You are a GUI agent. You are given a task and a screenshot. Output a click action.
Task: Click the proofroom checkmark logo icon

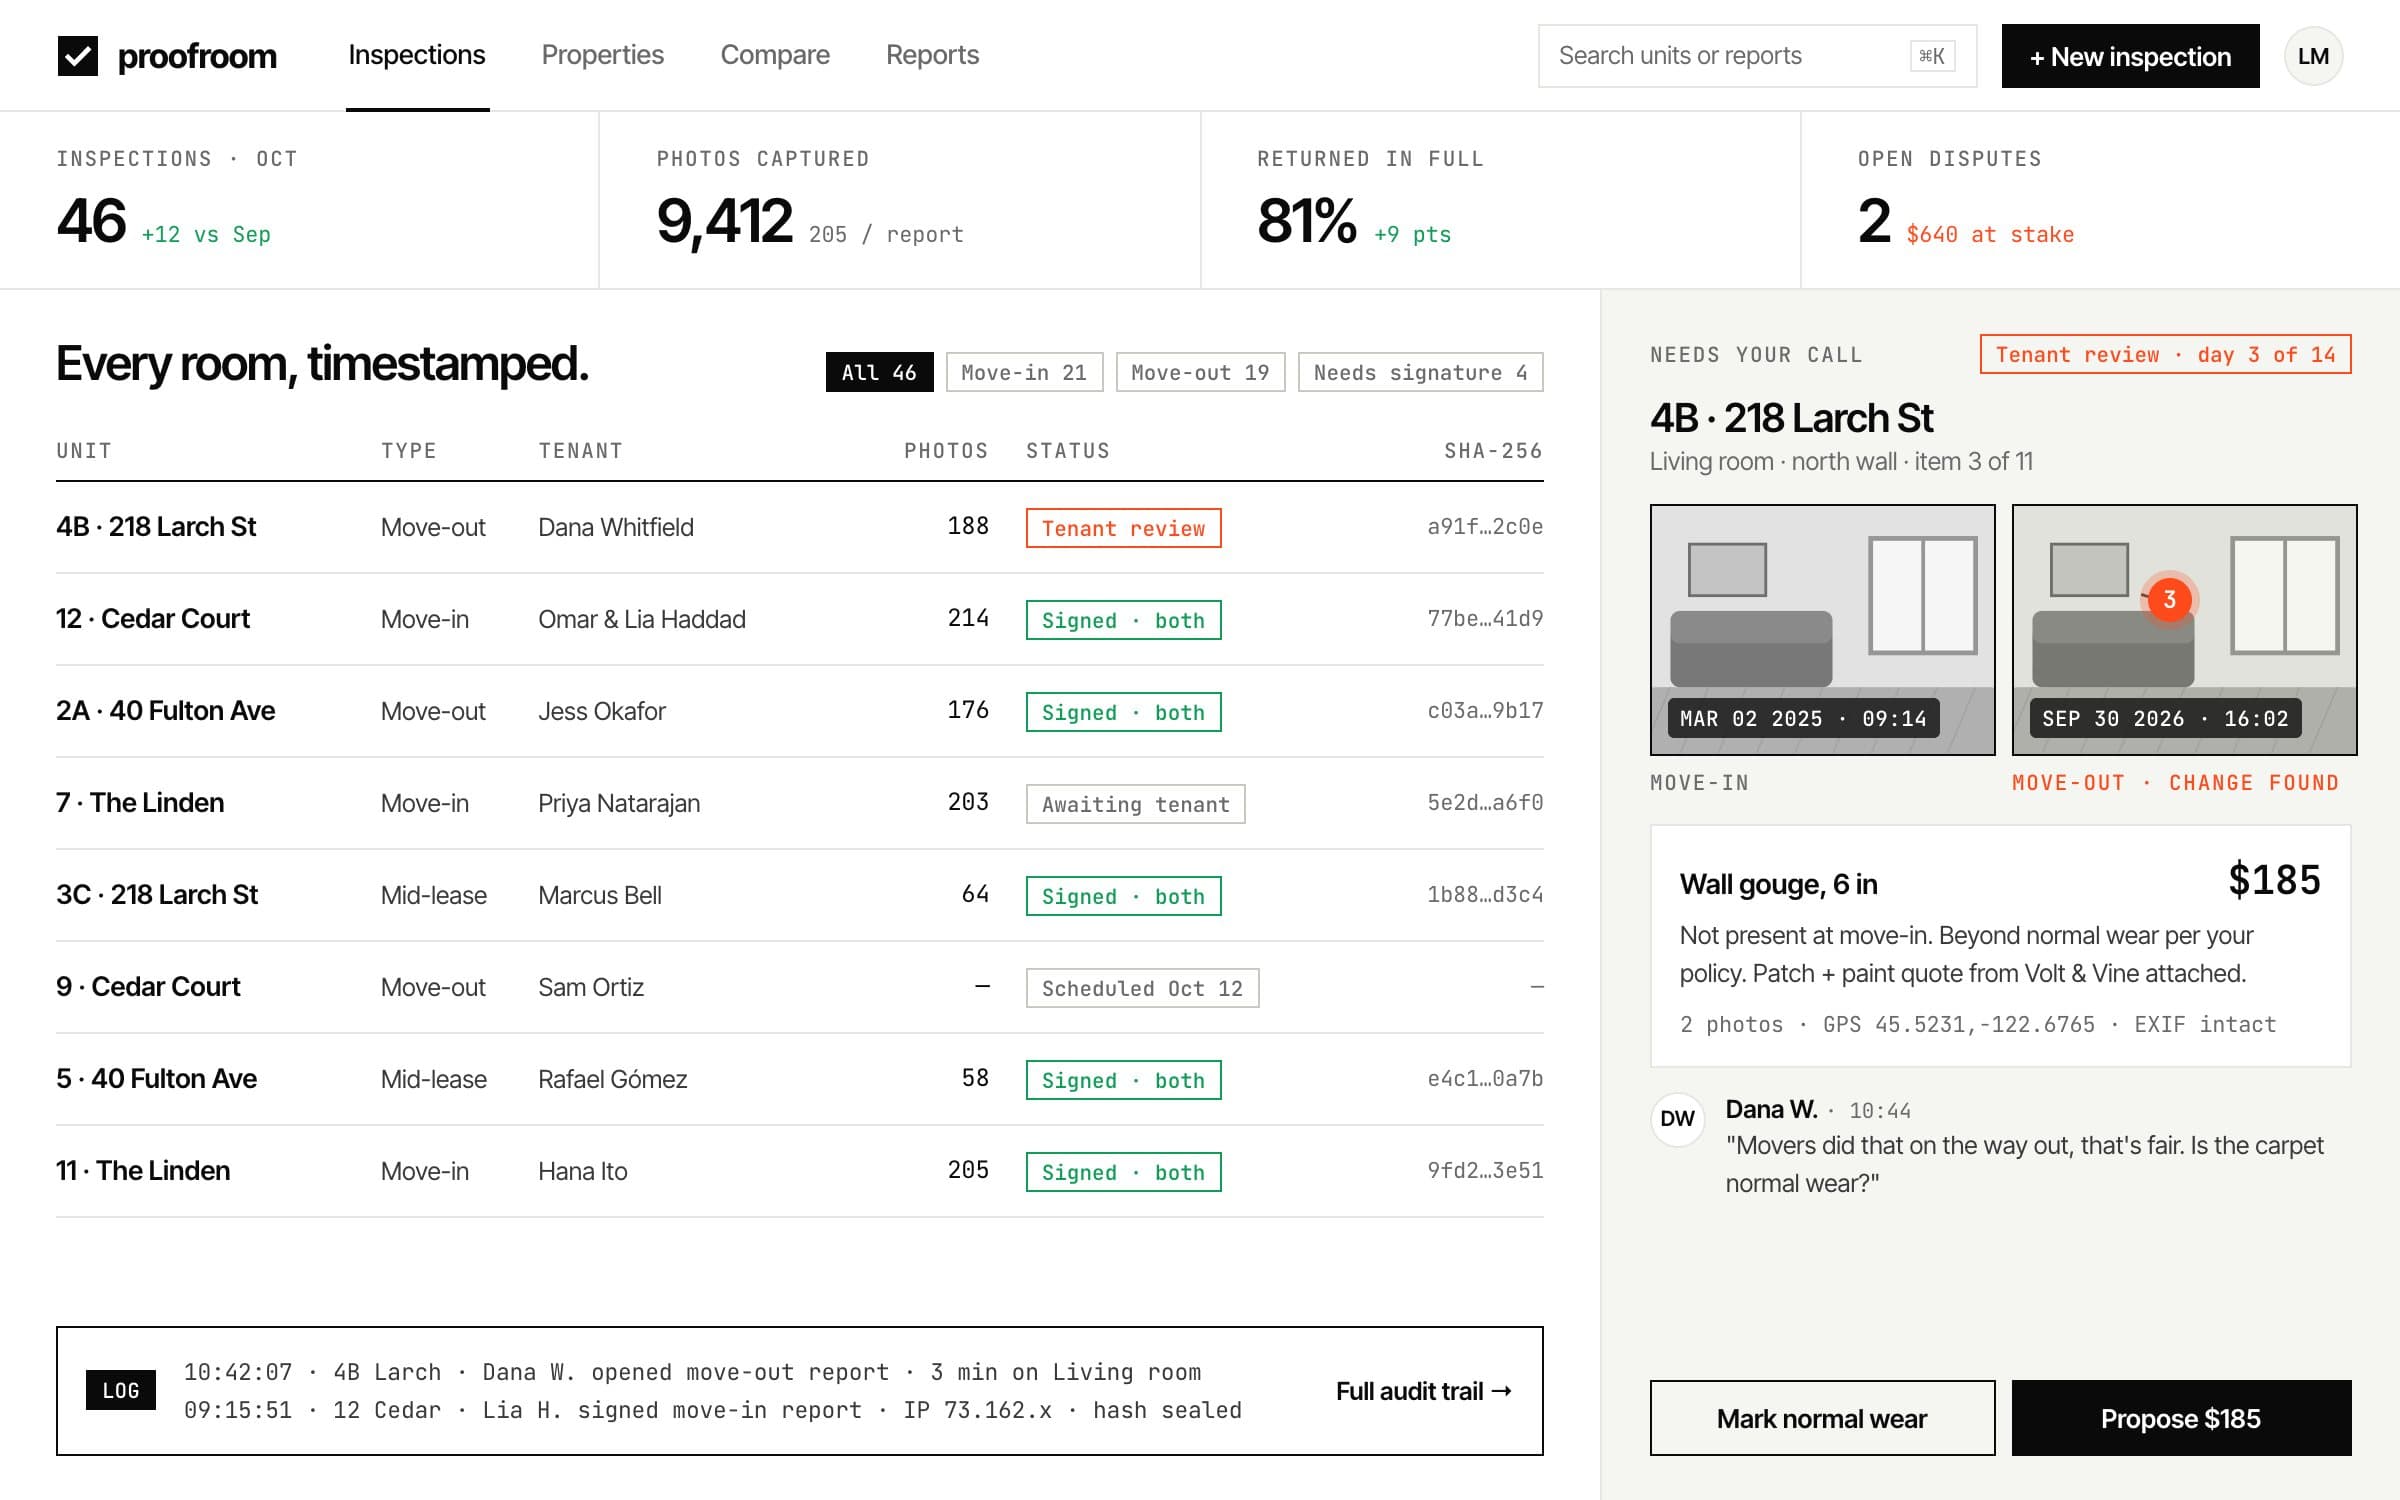tap(78, 56)
